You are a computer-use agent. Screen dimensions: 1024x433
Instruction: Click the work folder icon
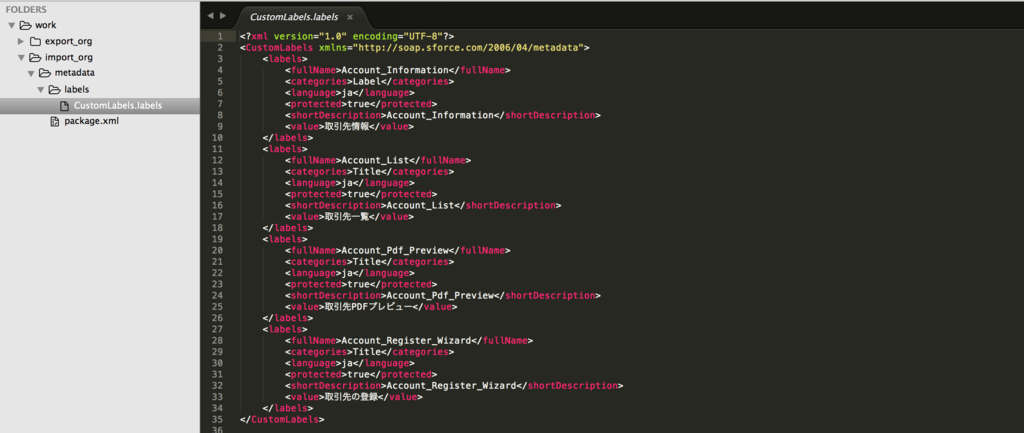(x=25, y=25)
